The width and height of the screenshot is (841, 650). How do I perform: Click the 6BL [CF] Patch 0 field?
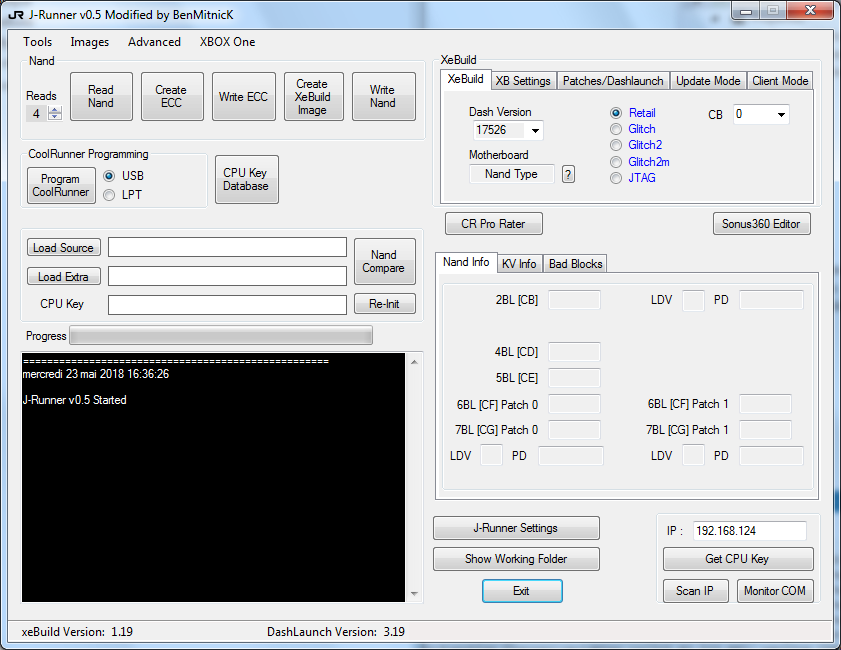pos(574,404)
